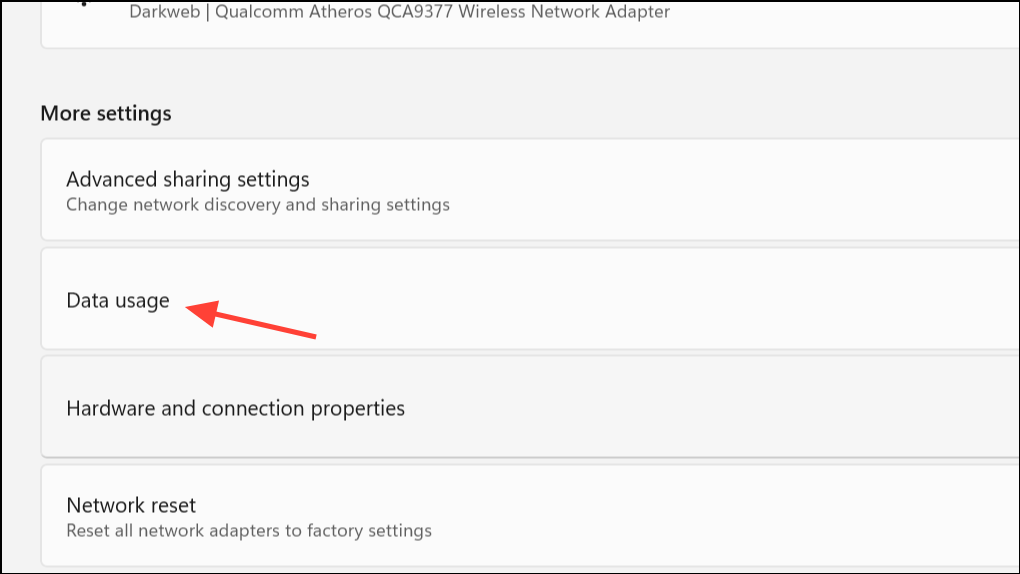Click the red arrow pointing at Data usage

[x=255, y=317]
